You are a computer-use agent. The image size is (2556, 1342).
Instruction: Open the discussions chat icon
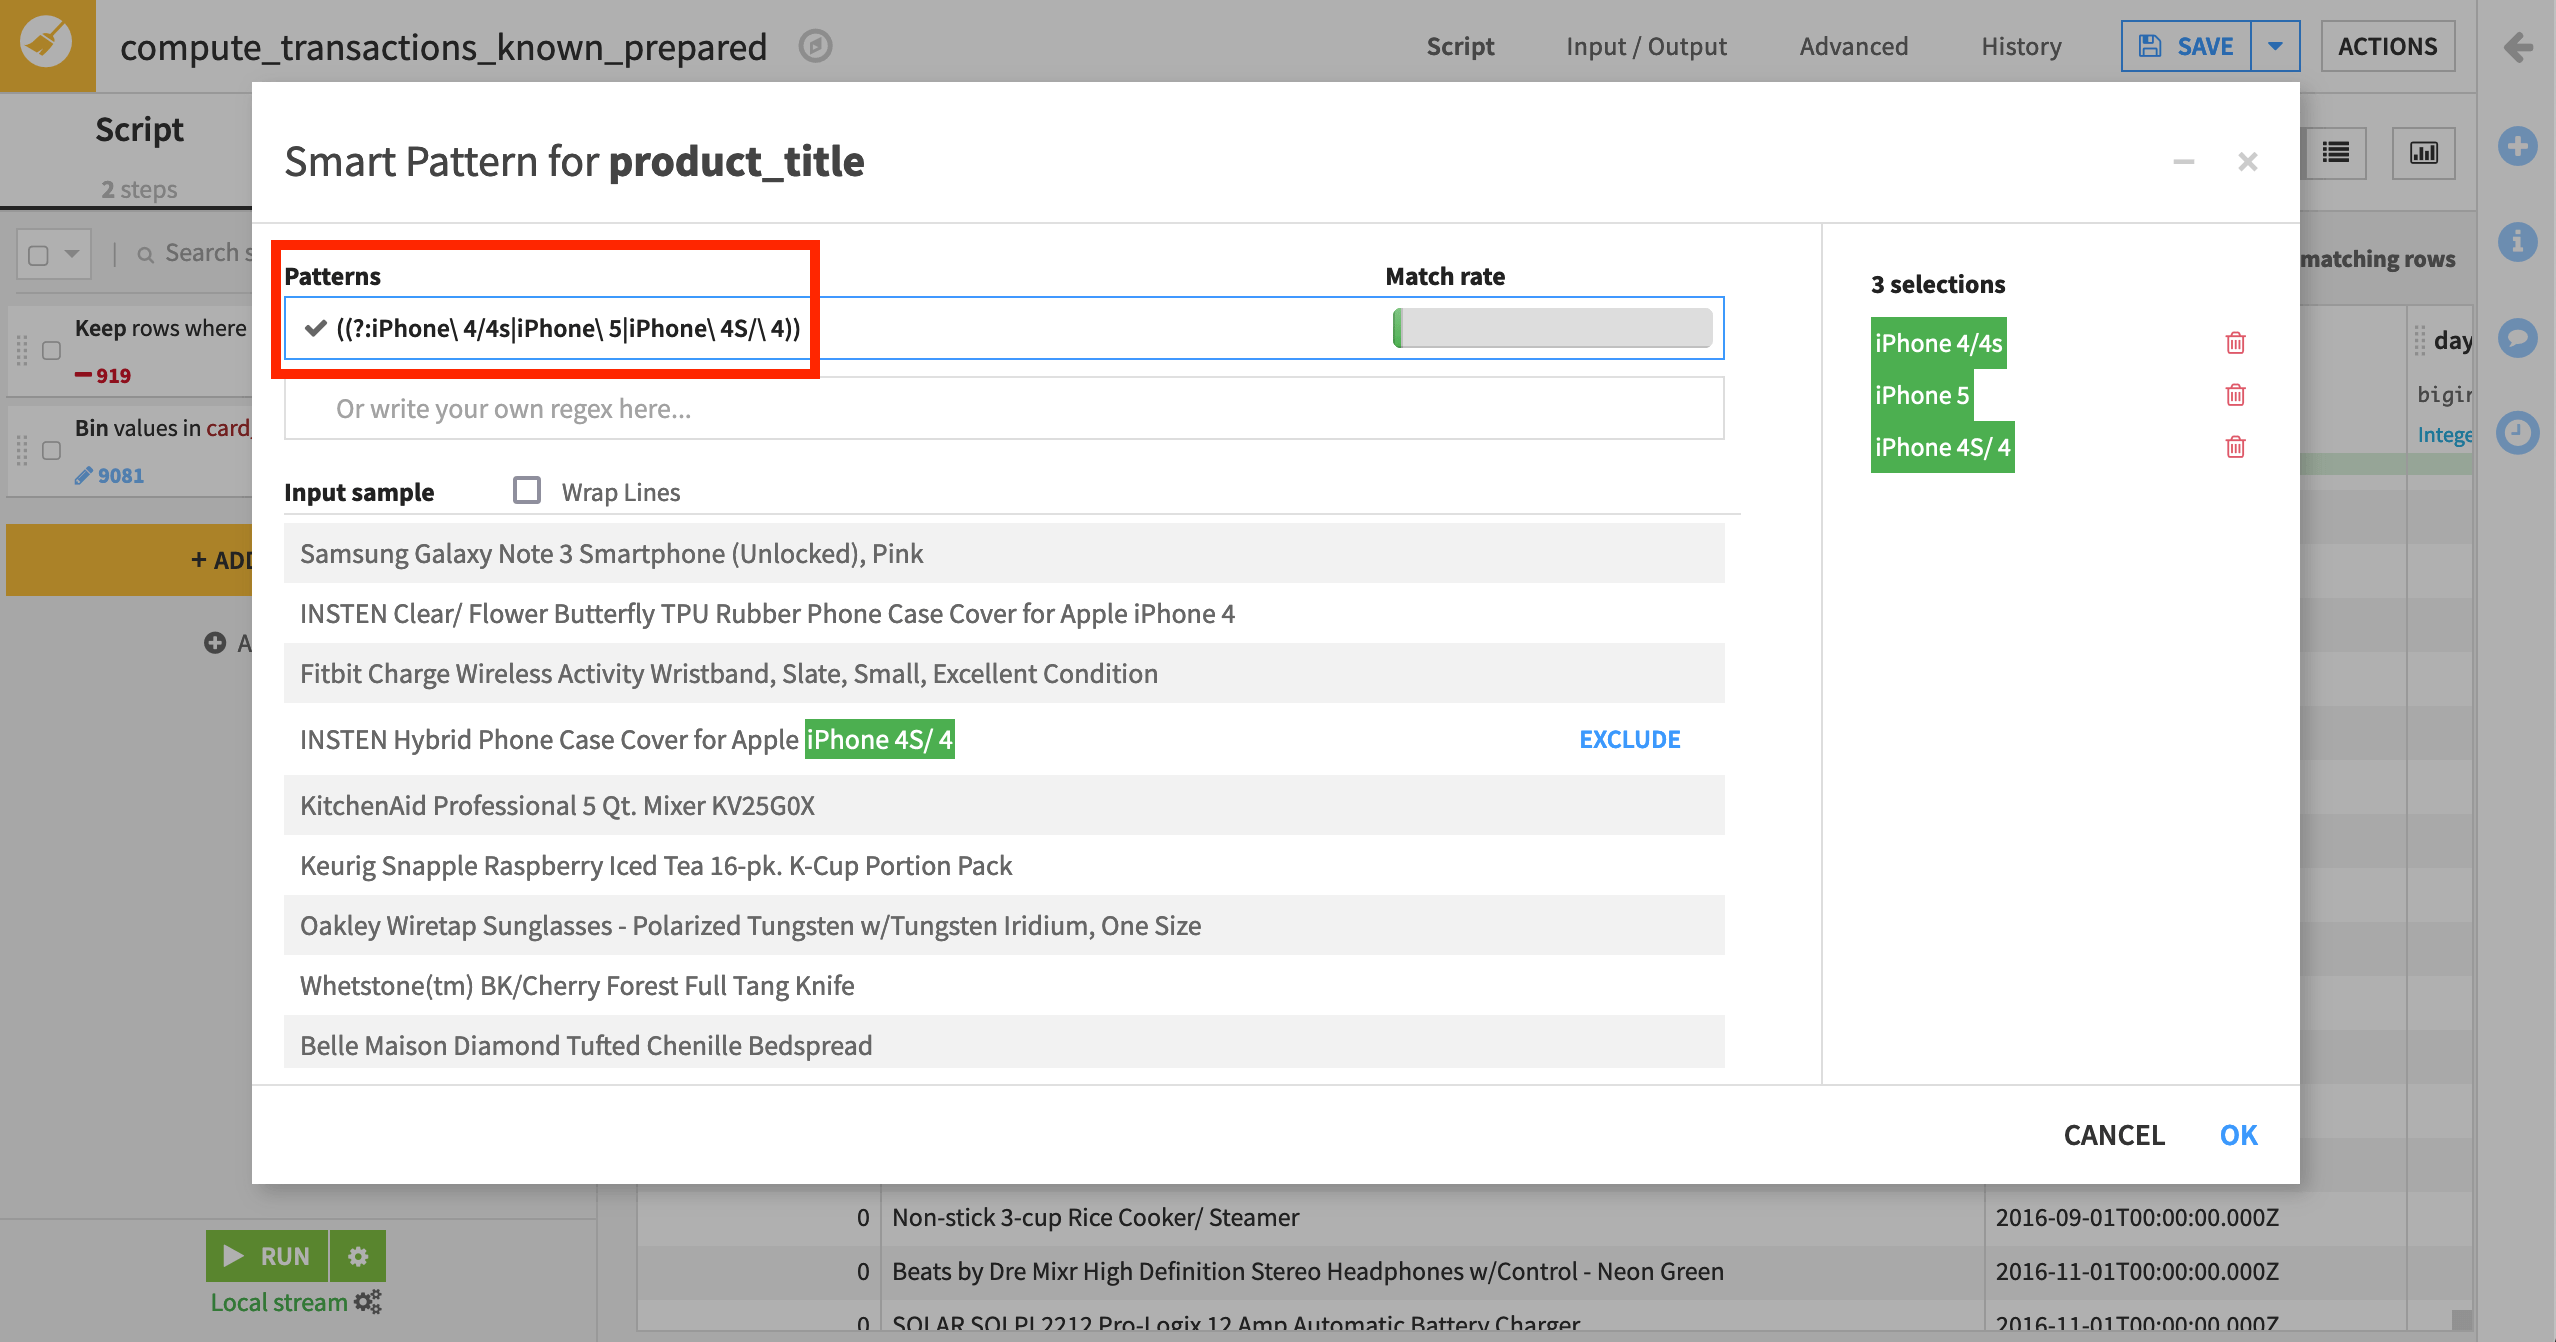coord(2517,337)
